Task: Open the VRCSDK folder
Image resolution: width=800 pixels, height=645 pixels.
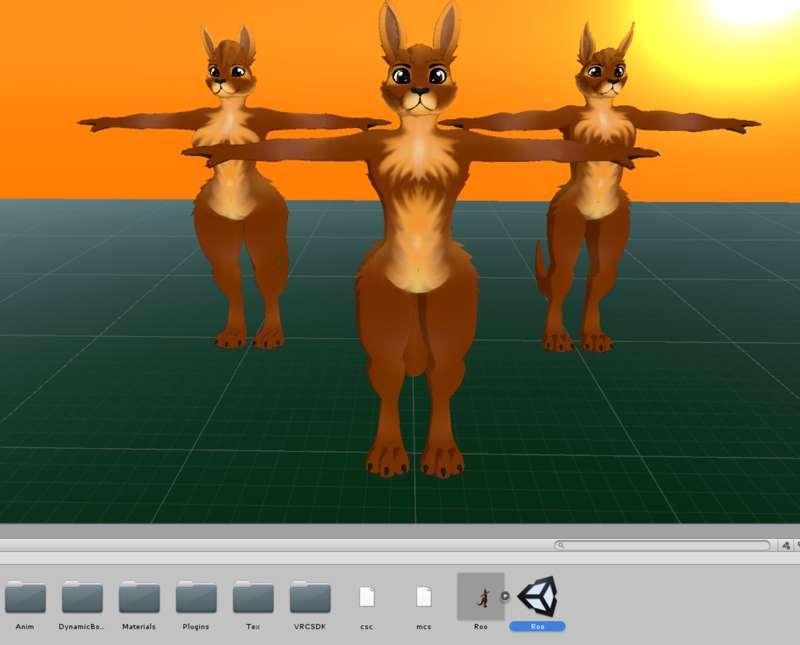Action: (x=310, y=597)
